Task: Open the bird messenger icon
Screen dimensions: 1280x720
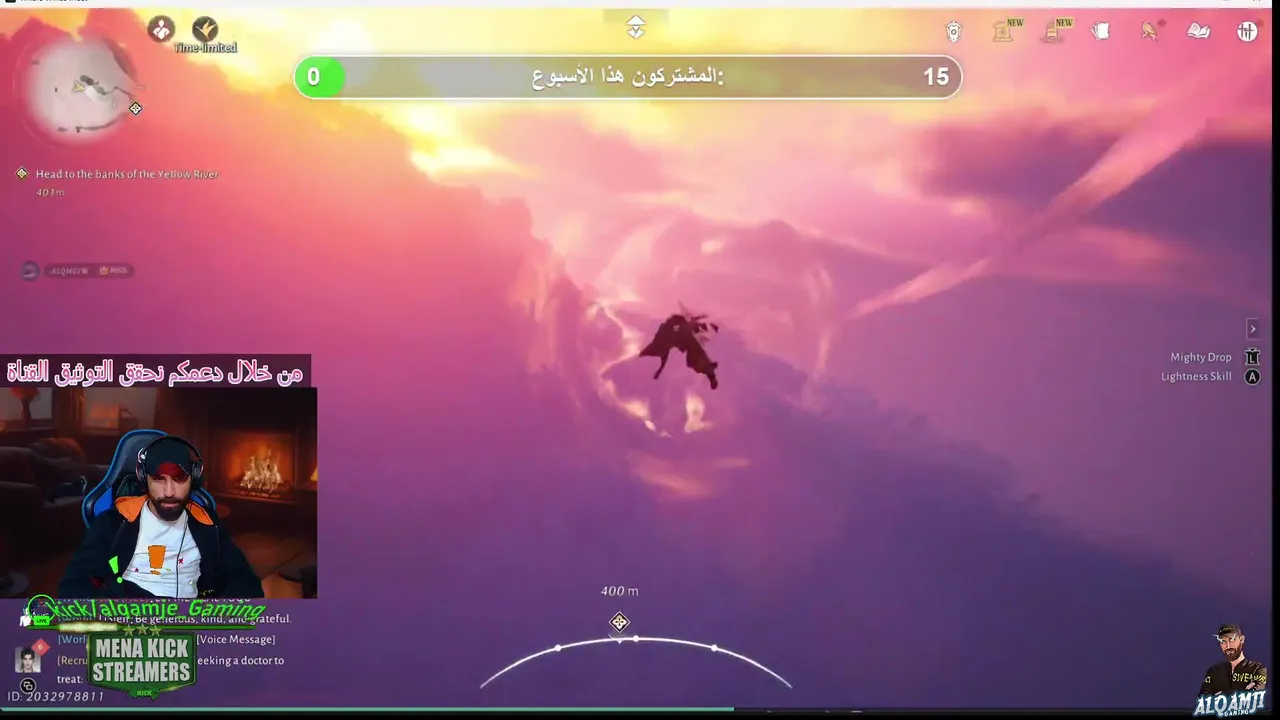Action: (1150, 31)
